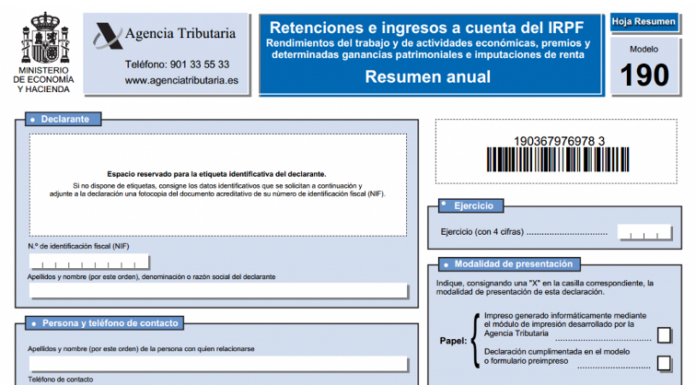Click the bullet beside Modalidad de presentación

446,265
